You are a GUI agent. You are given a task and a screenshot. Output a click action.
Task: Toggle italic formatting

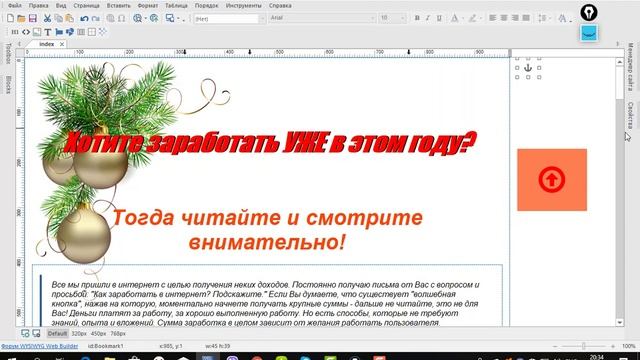428,18
